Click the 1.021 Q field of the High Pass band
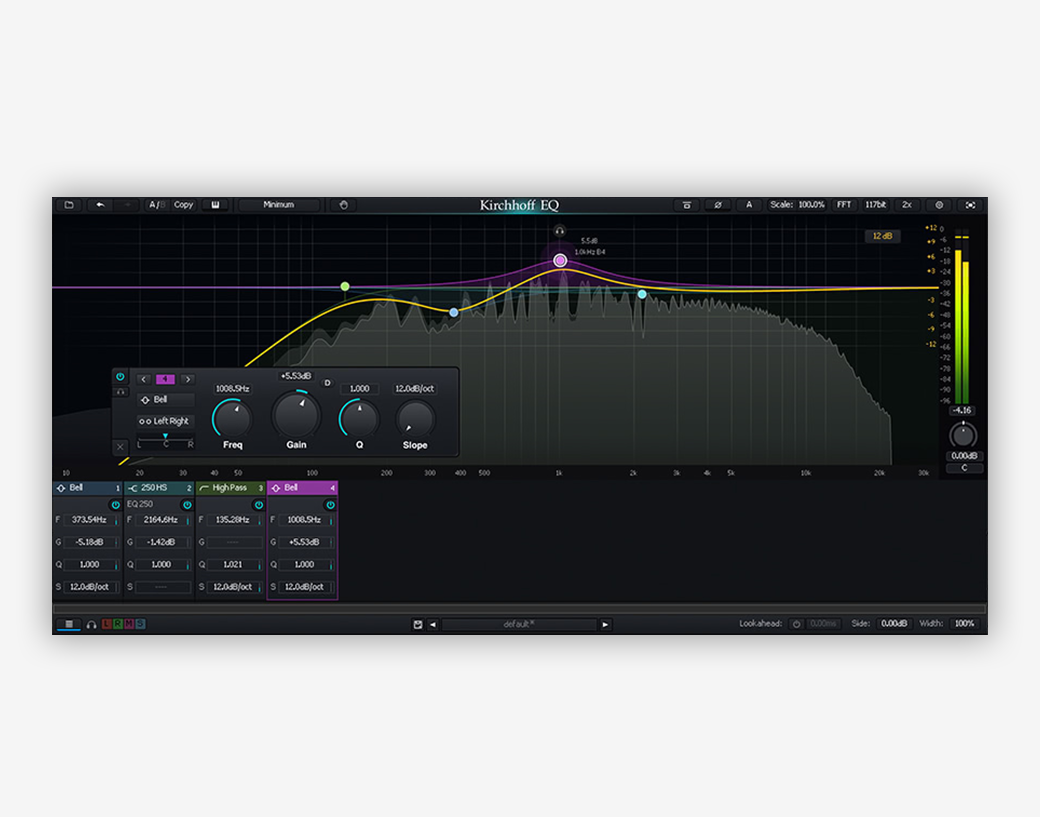This screenshot has height=817, width=1040. 233,565
